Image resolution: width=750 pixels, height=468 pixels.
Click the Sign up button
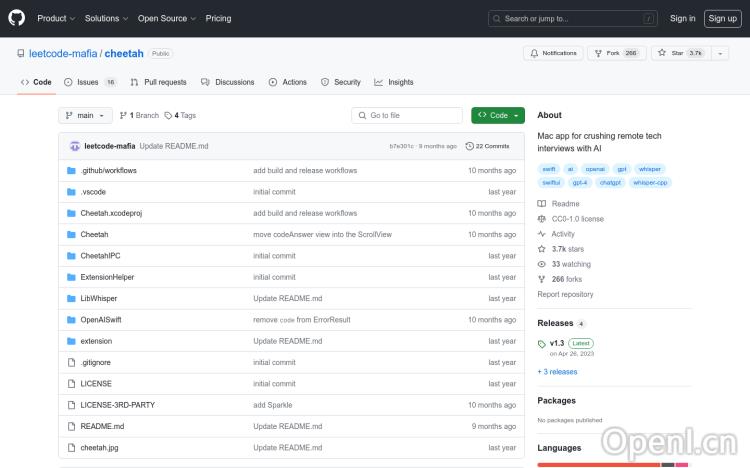pyautogui.click(x=721, y=18)
